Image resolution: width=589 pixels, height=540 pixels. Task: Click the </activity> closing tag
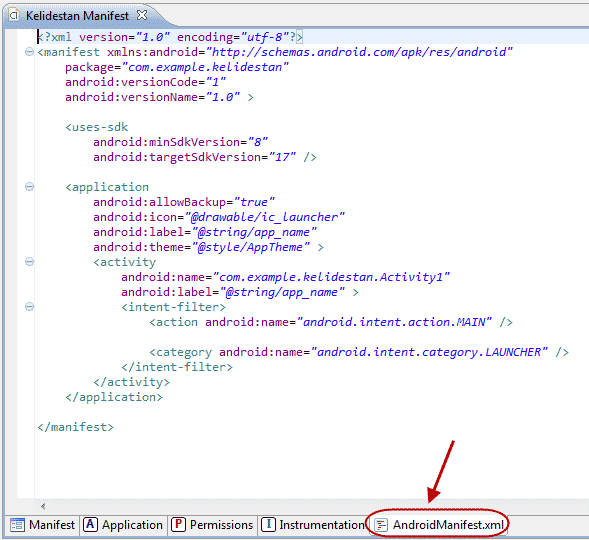(131, 382)
